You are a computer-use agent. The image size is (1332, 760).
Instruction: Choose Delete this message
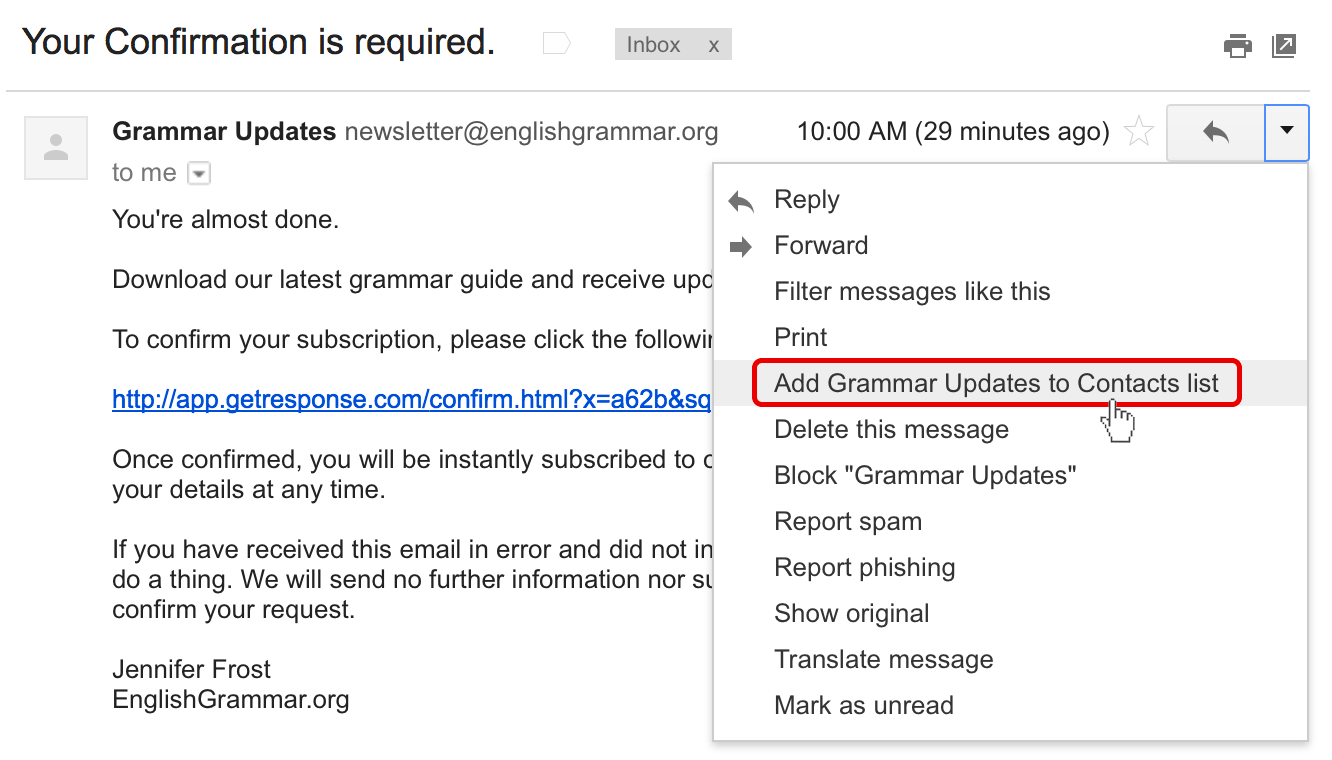click(x=891, y=430)
